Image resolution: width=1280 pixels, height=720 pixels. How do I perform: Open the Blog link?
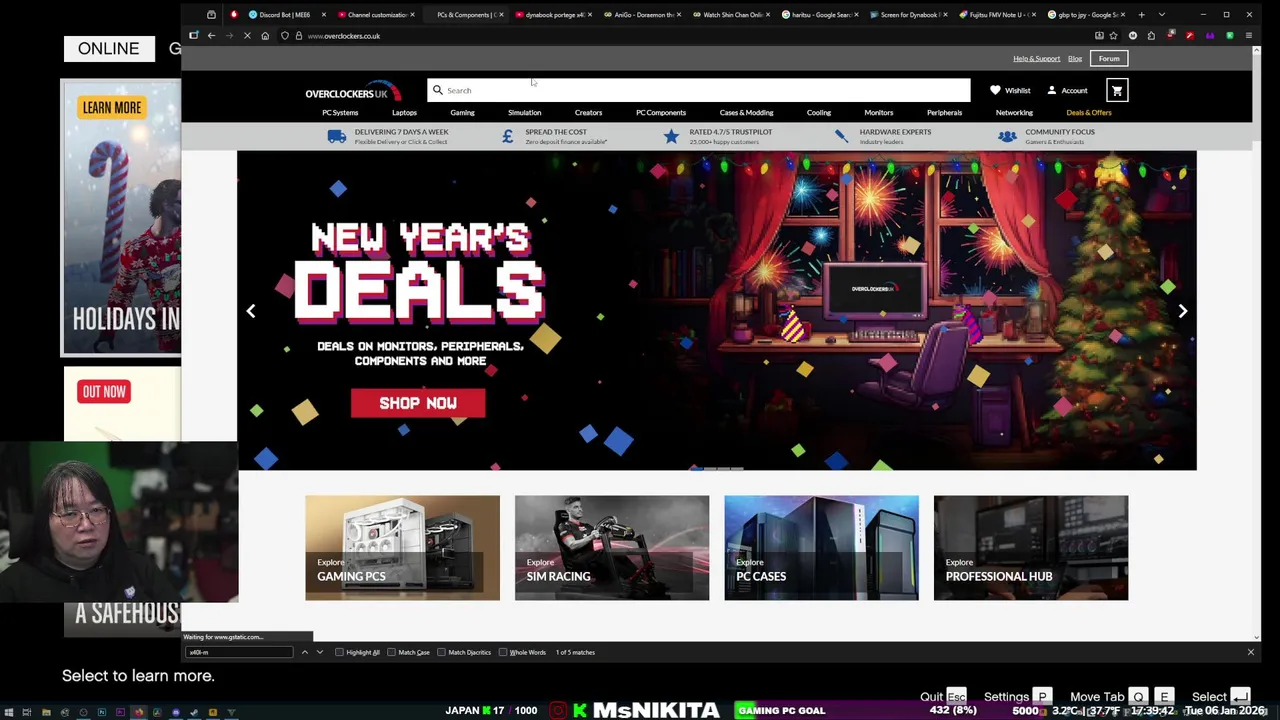click(x=1074, y=59)
